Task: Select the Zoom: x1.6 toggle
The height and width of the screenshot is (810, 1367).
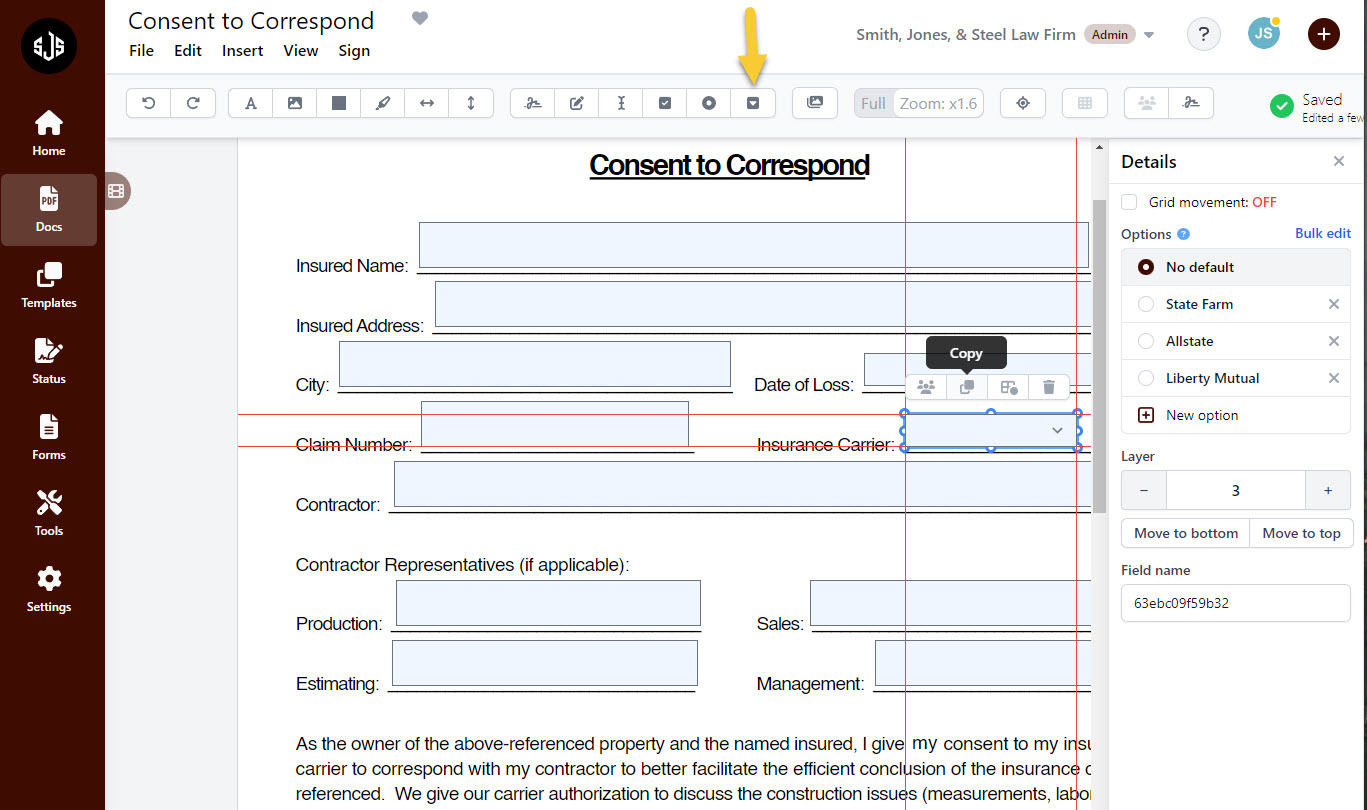Action: click(x=938, y=104)
